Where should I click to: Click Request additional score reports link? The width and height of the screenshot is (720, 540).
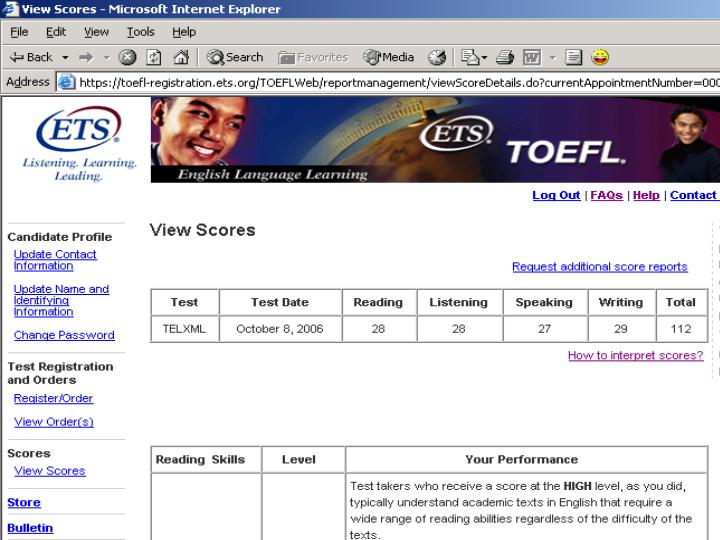[x=600, y=267]
